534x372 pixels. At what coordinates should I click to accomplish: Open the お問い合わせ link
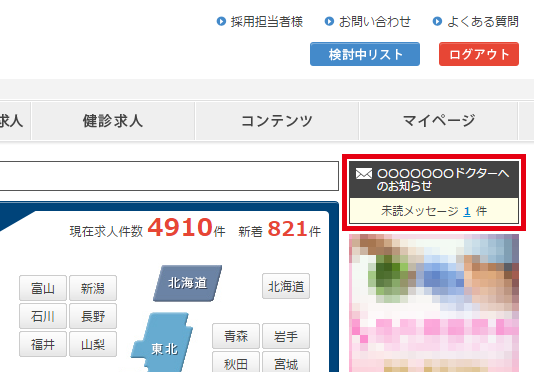coord(375,21)
